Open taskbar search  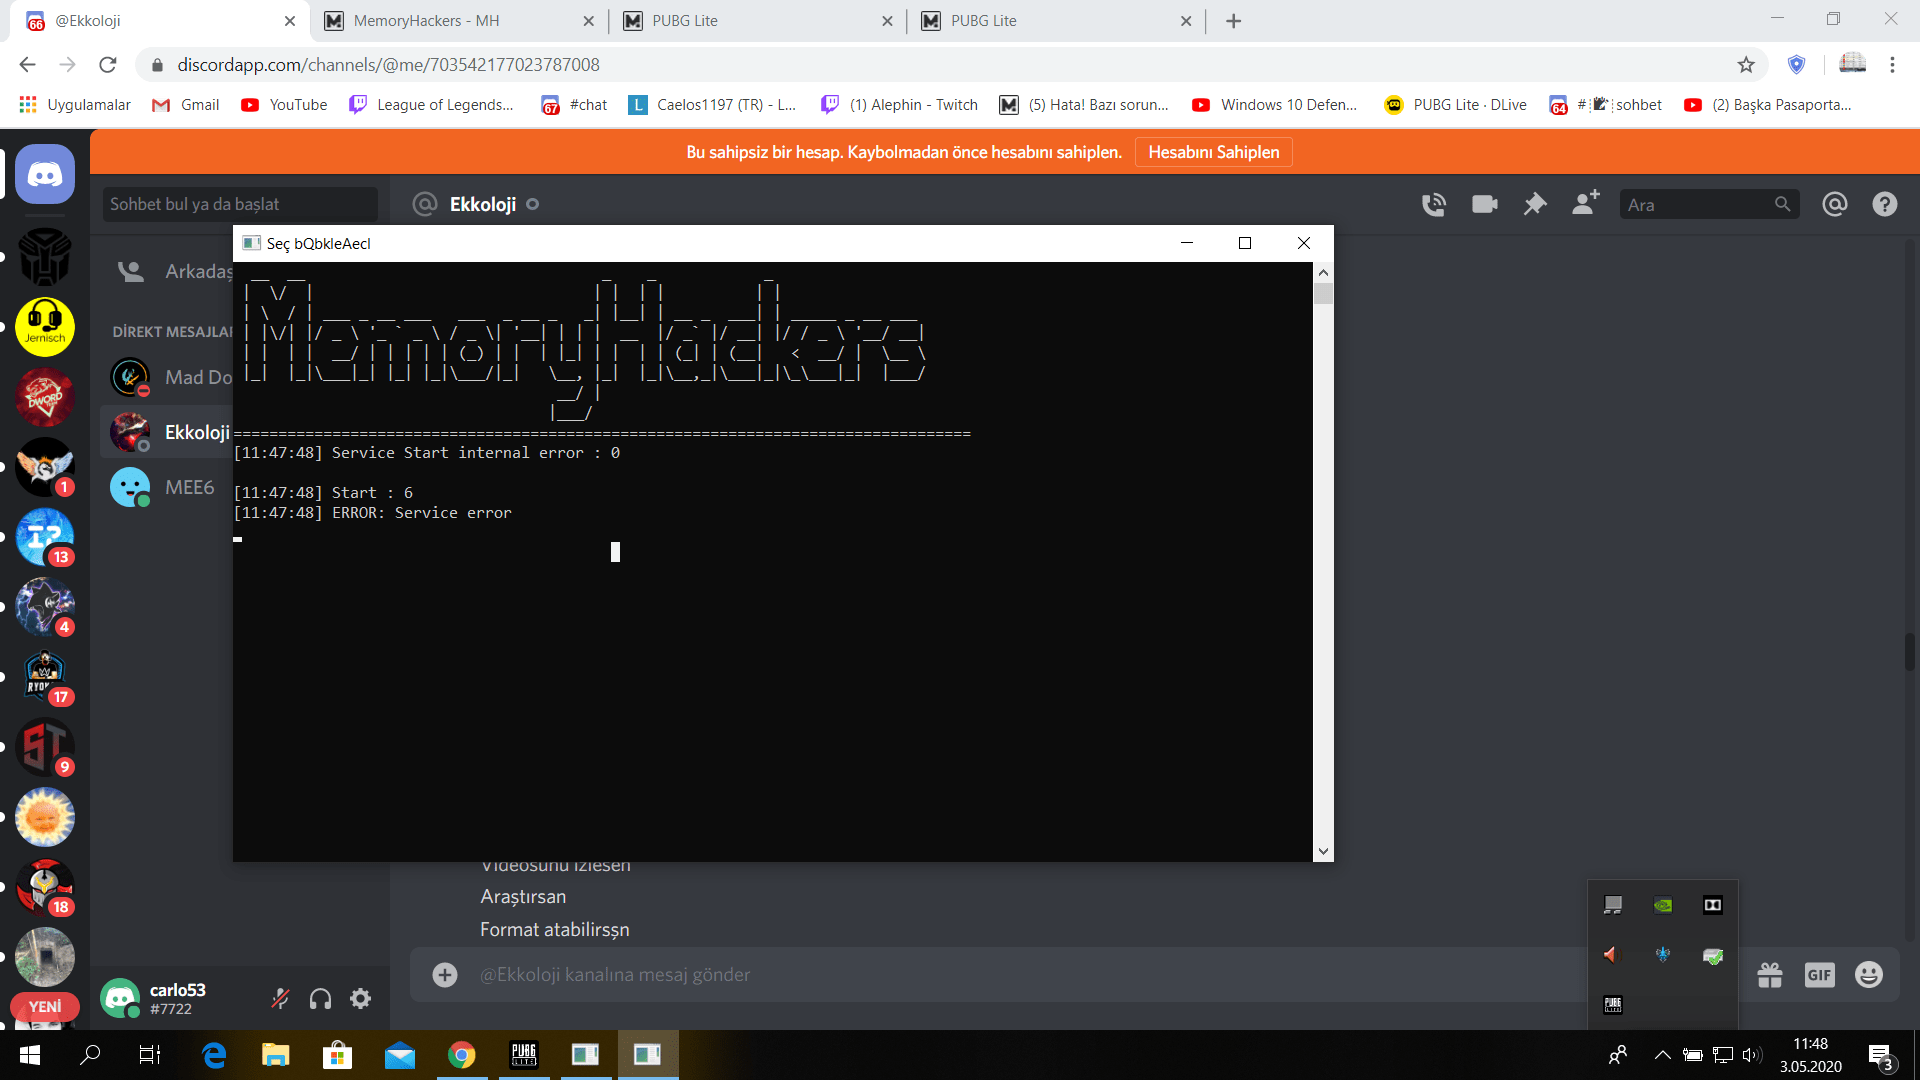[90, 1055]
